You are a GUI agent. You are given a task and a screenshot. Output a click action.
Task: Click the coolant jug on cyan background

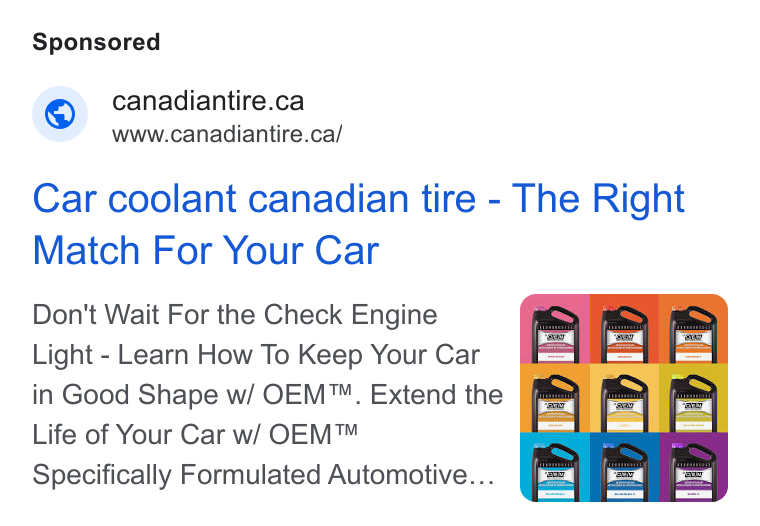tap(555, 467)
